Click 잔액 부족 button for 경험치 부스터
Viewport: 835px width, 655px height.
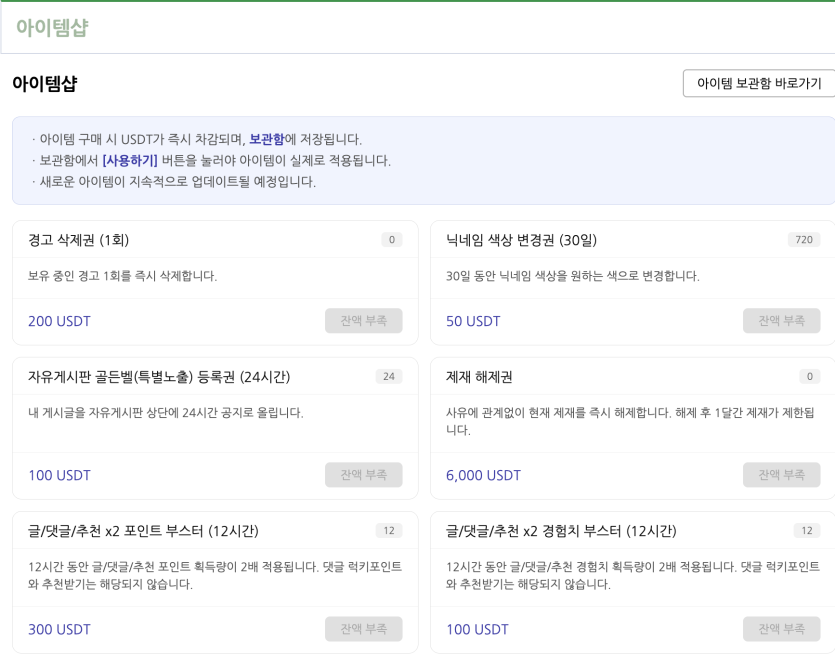coord(781,629)
